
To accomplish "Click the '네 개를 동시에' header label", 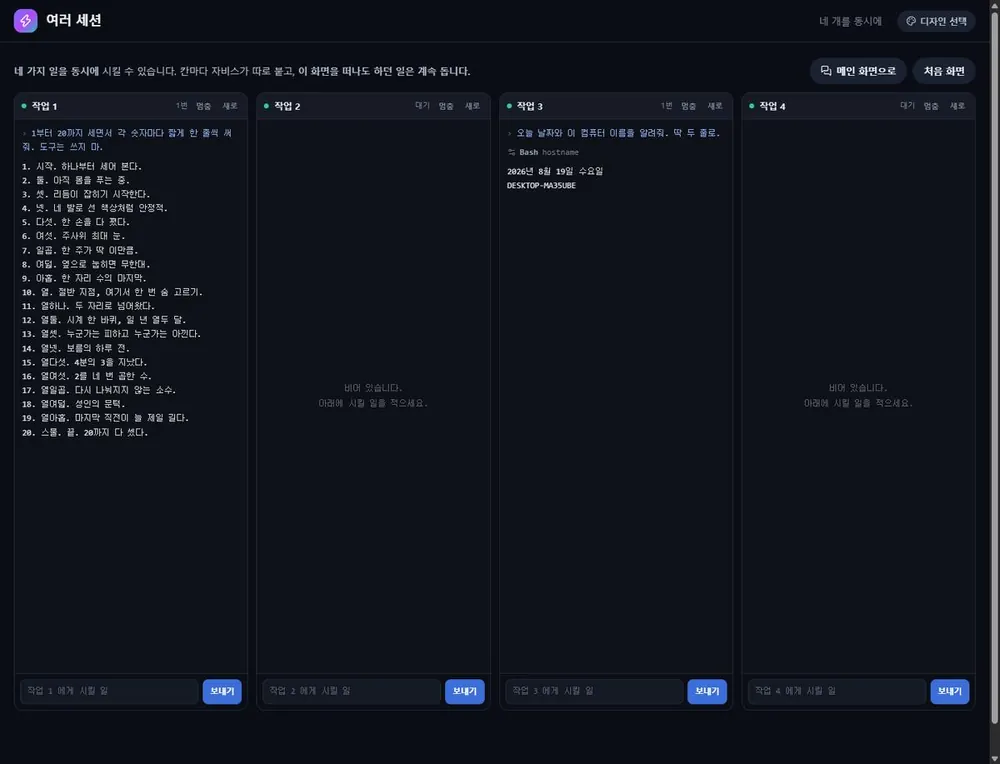I will click(850, 21).
